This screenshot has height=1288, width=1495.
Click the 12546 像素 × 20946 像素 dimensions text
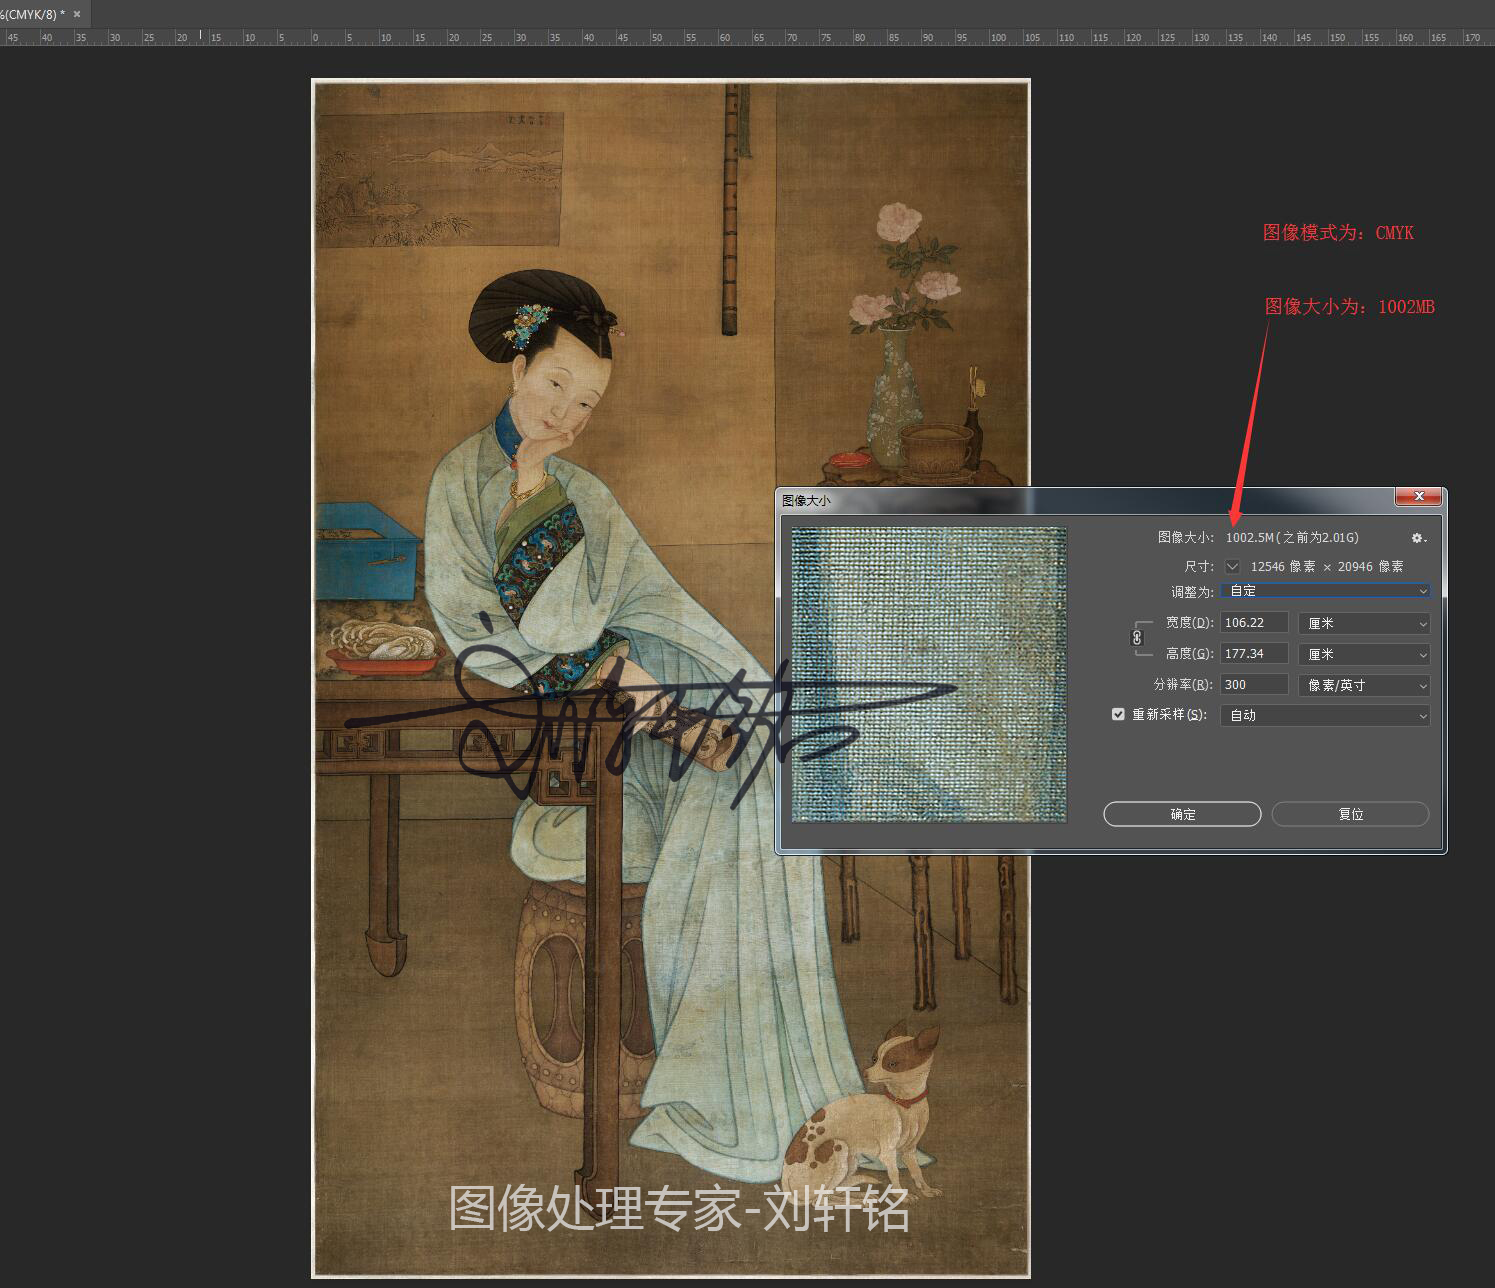(1327, 566)
